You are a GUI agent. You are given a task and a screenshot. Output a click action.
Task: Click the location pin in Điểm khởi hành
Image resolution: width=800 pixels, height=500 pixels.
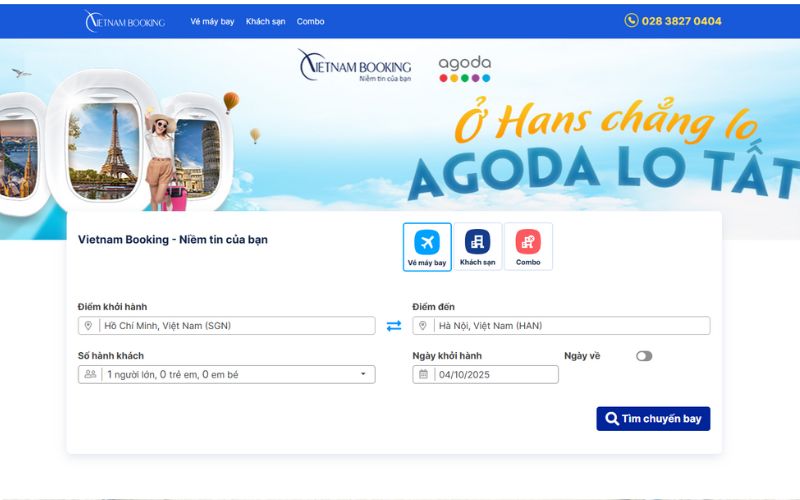coord(88,326)
